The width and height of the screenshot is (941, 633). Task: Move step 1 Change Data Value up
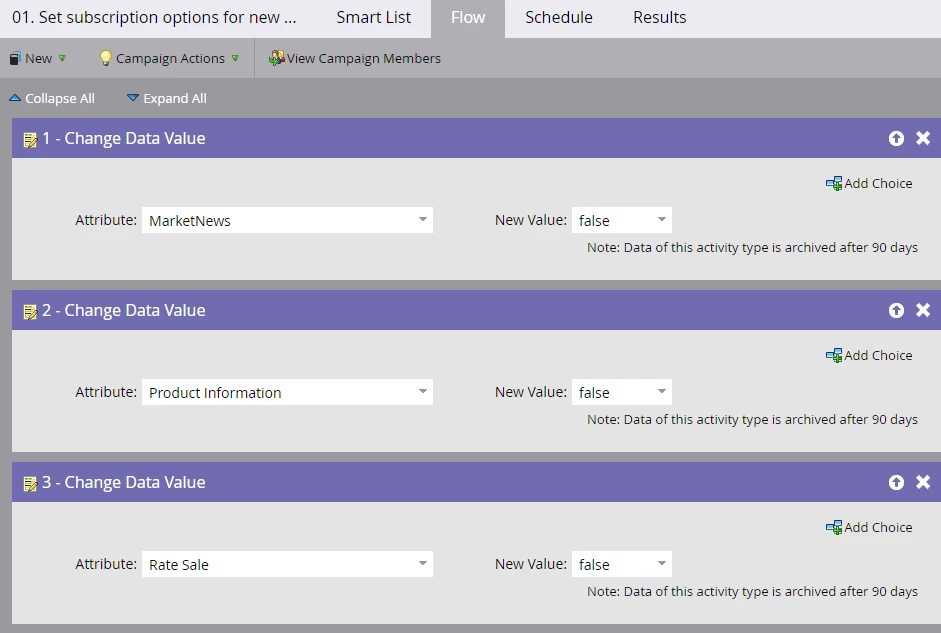click(x=896, y=139)
